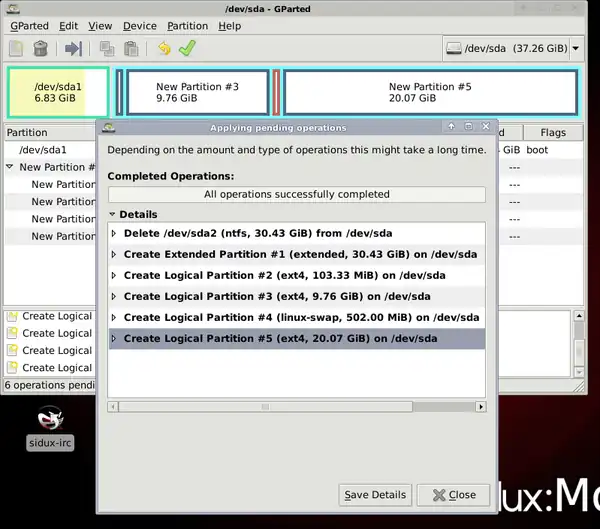The width and height of the screenshot is (600, 529).
Task: Select the /dev/sda1 block in disk map
Action: coord(57,93)
